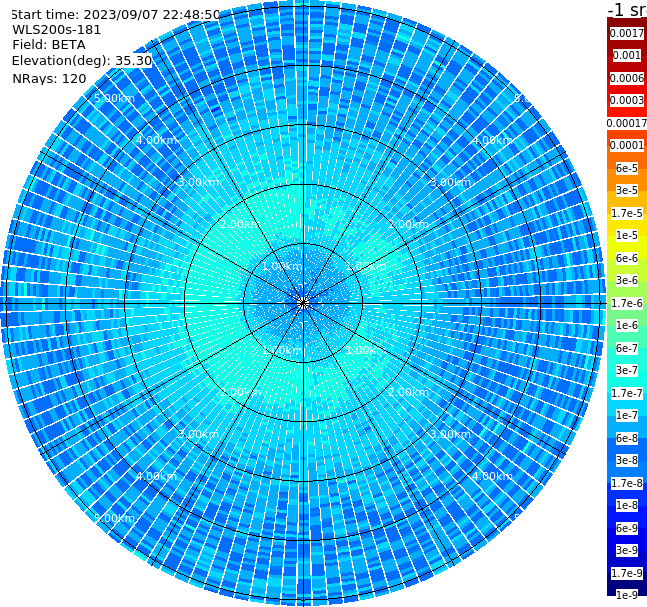Screen dimensions: 647x607
Task: Select the Field: BETA label
Action: (x=49, y=45)
